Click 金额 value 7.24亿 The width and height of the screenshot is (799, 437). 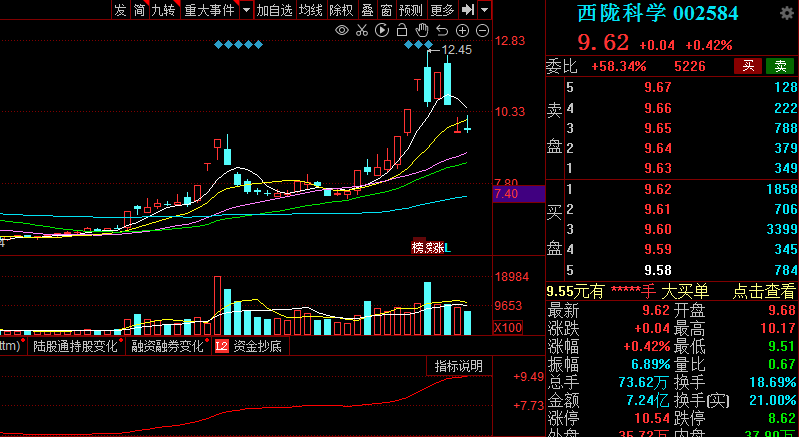pyautogui.click(x=648, y=400)
